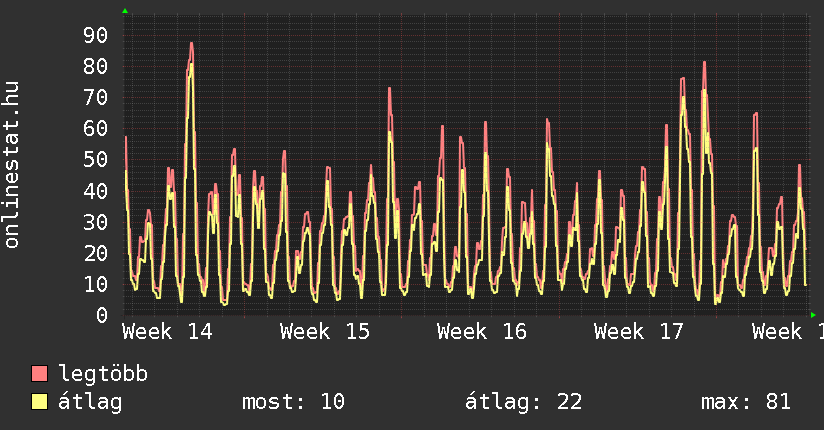
Task: Click the yellow átlag legend swatch
Action: point(40,402)
